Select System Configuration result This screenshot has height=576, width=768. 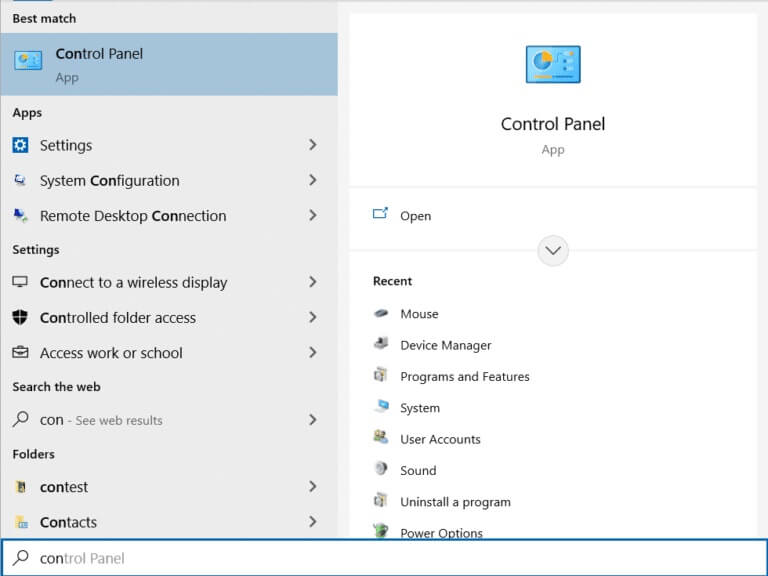pyautogui.click(x=169, y=180)
